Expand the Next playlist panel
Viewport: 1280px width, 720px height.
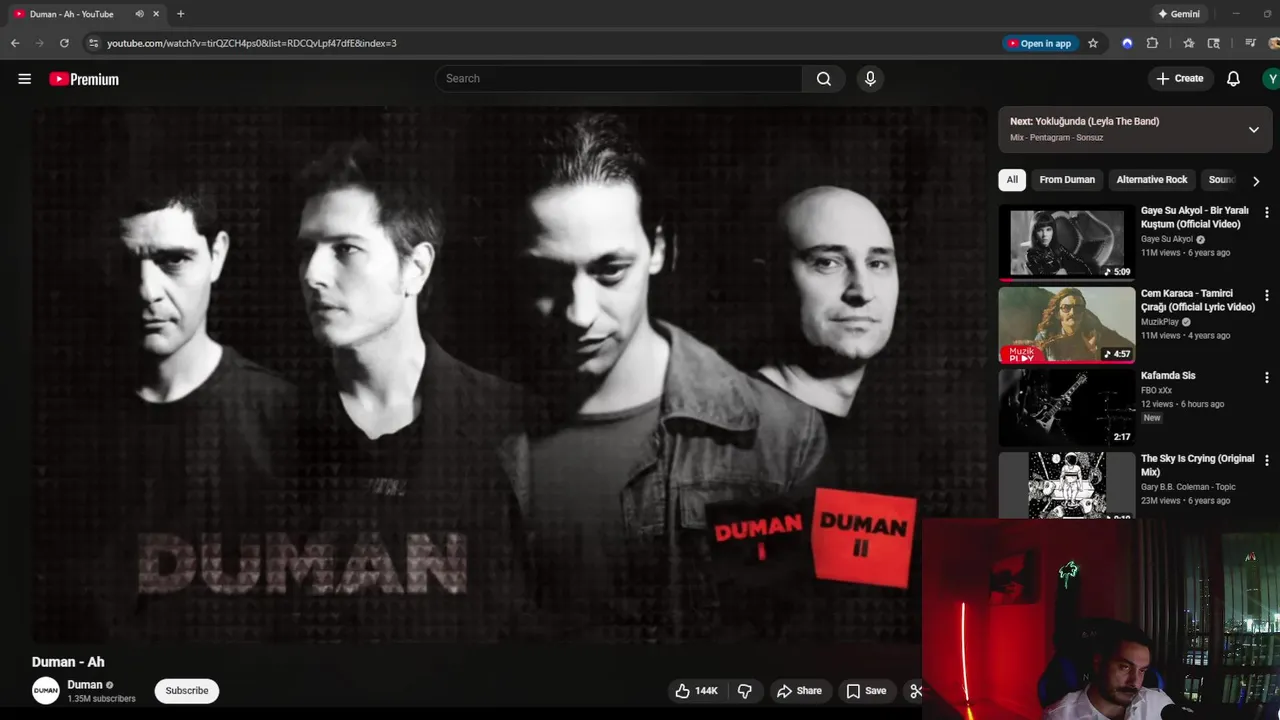point(1253,130)
